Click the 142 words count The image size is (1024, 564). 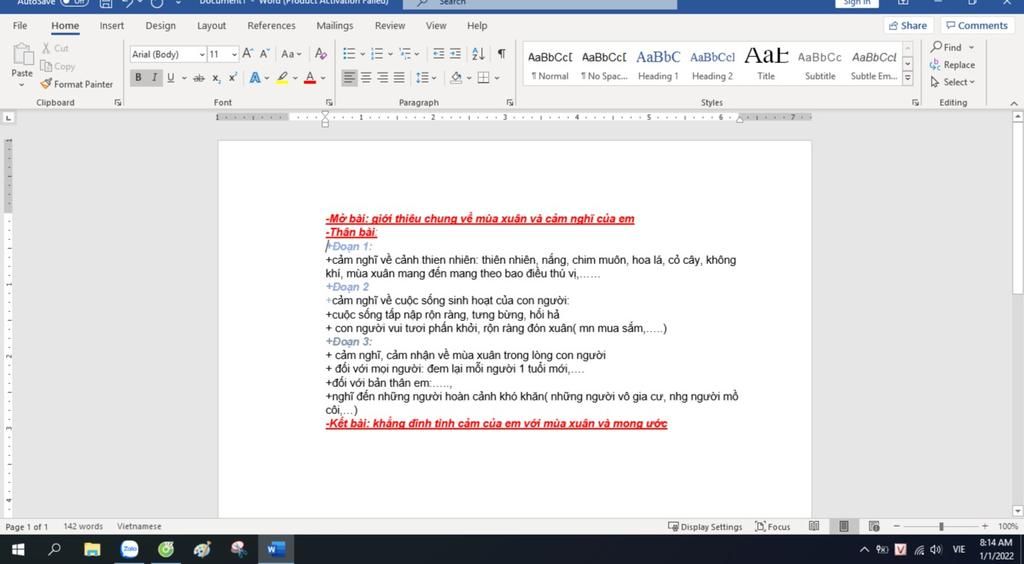[x=83, y=526]
